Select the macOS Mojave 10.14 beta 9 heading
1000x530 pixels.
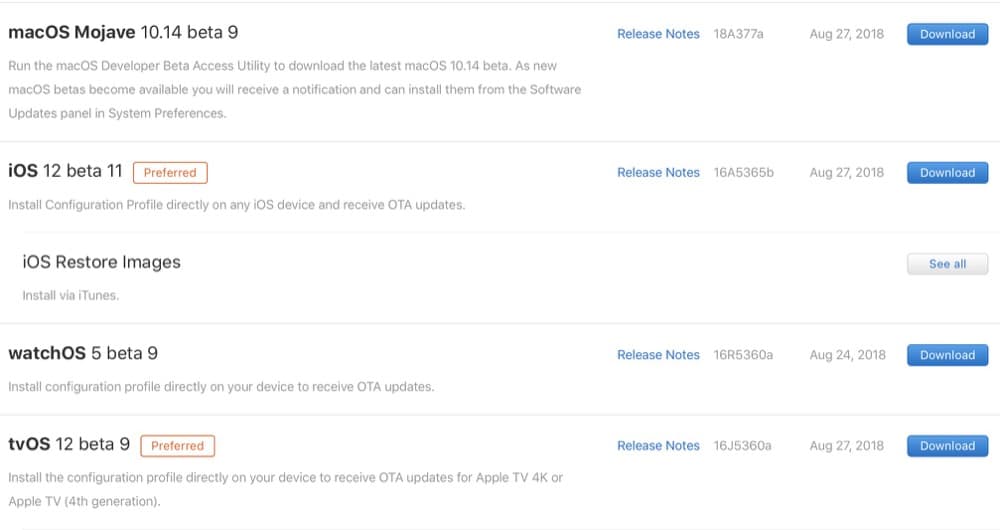[123, 33]
